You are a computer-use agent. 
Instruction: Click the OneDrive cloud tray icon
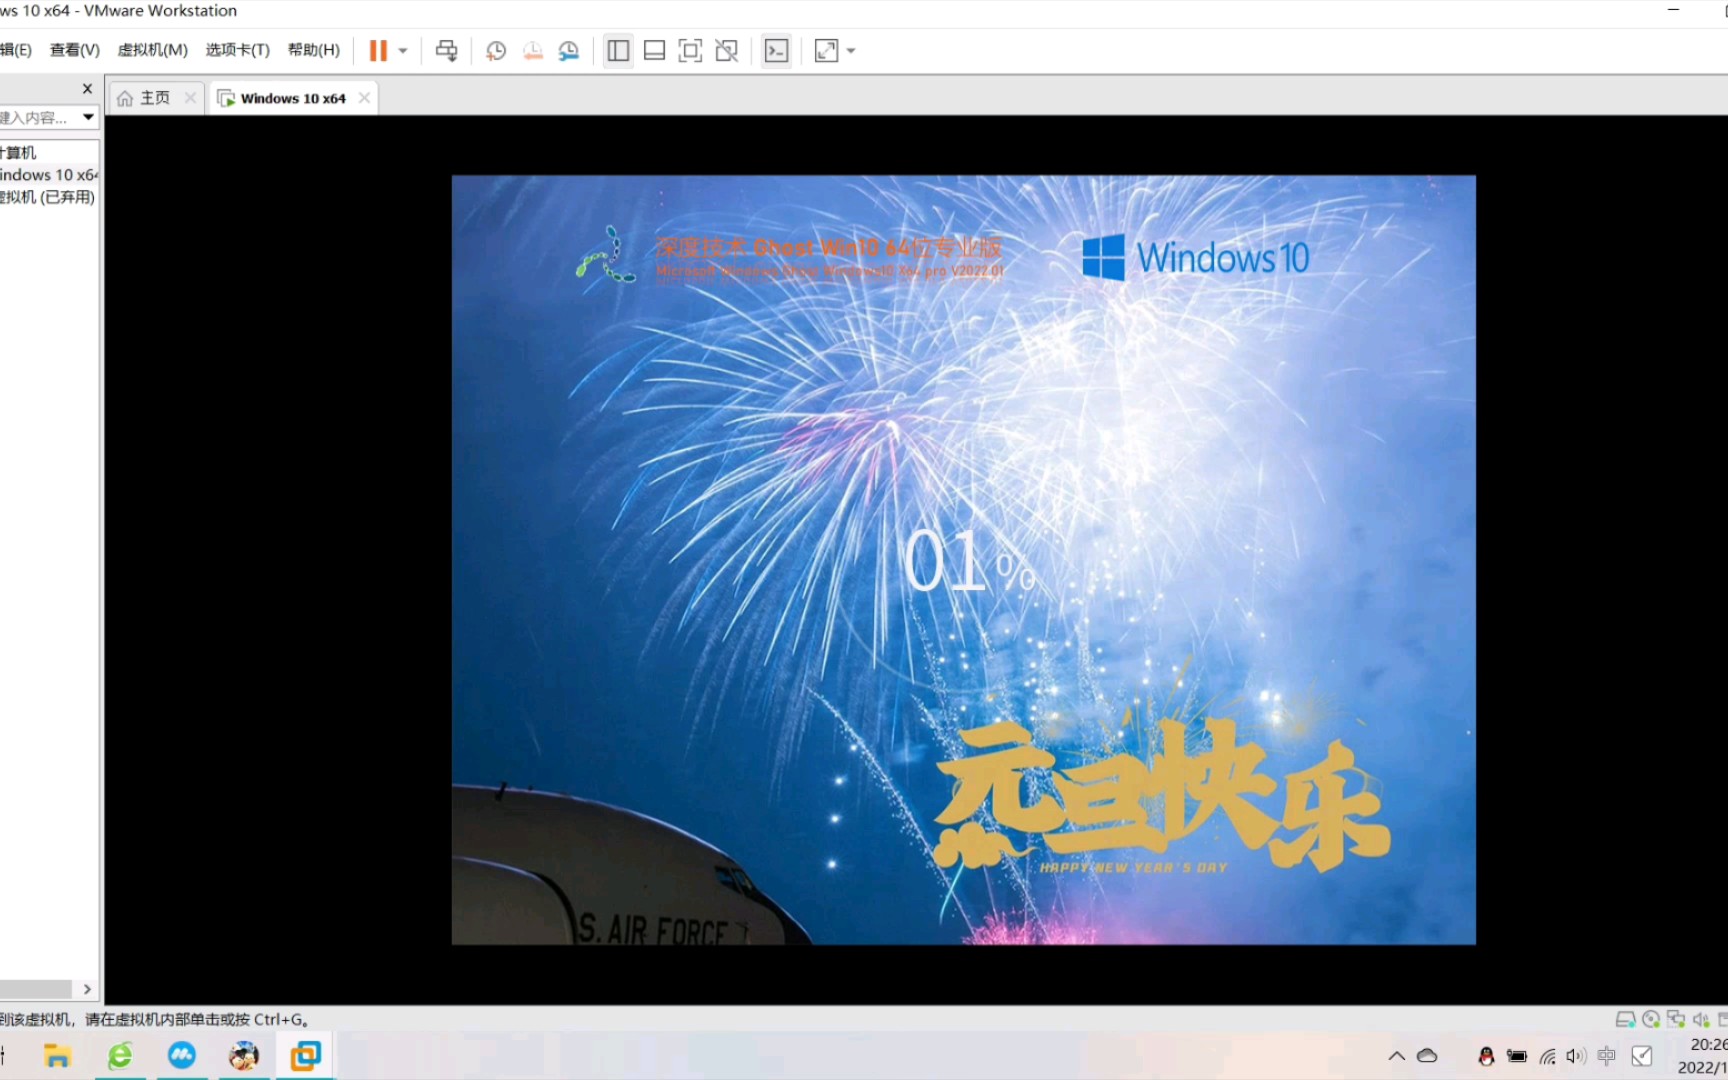(x=1427, y=1056)
